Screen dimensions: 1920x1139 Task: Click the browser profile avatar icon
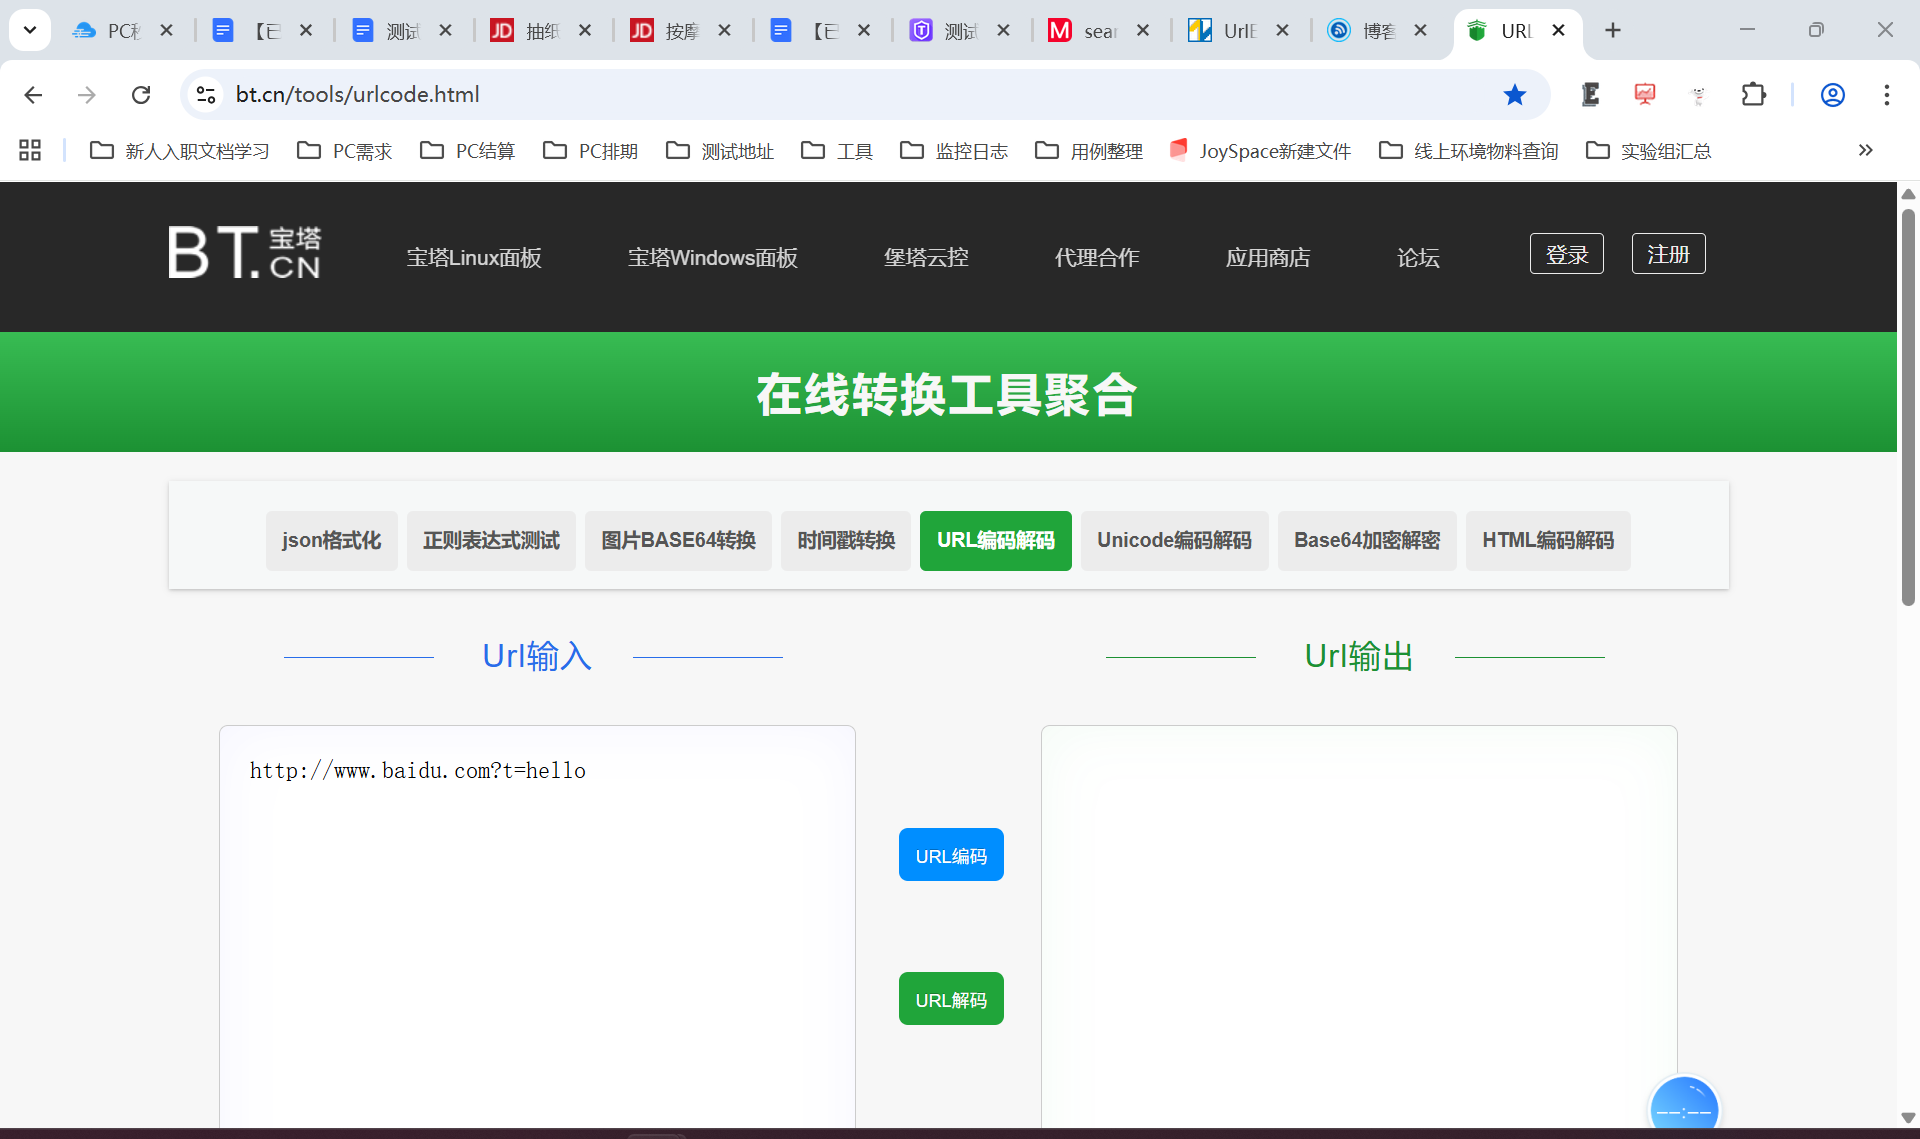pyautogui.click(x=1832, y=94)
